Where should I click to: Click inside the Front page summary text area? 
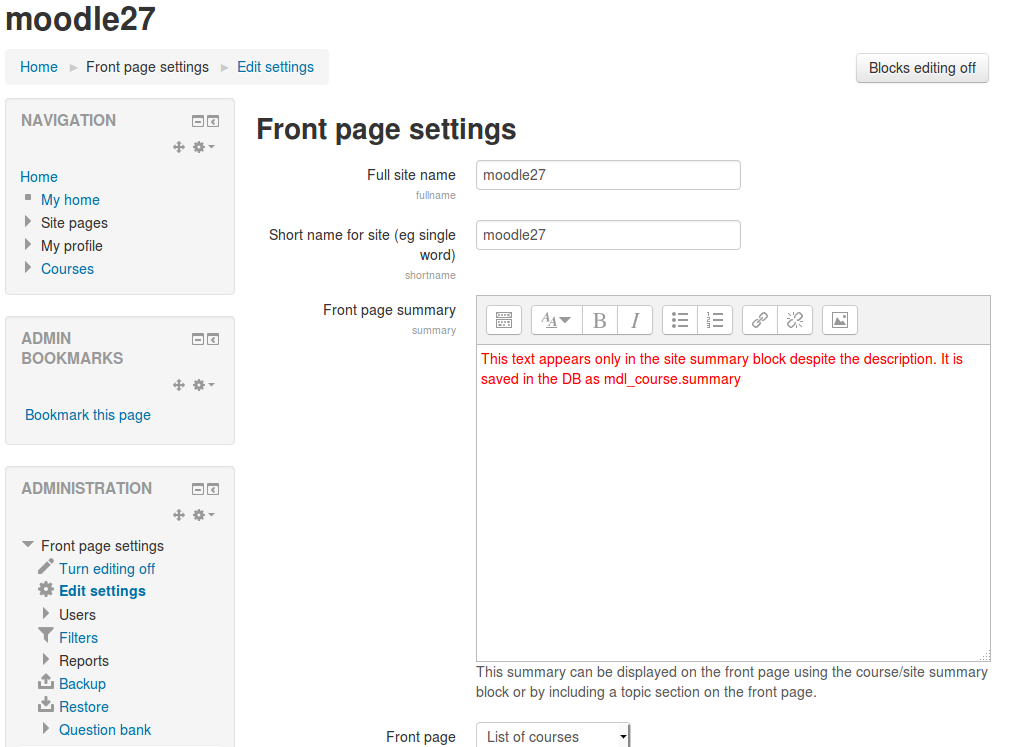(x=733, y=503)
